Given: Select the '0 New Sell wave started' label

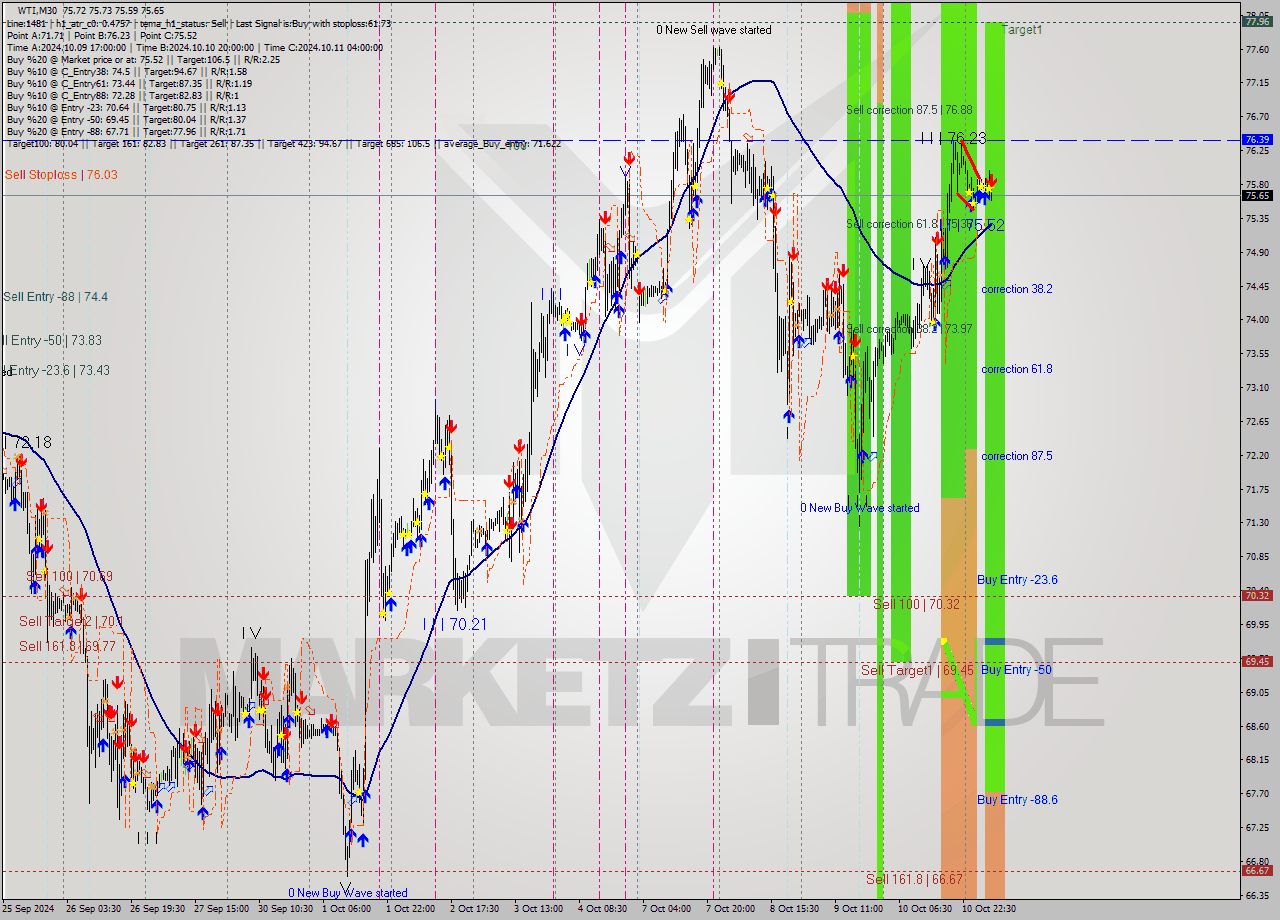Looking at the screenshot, I should pos(714,30).
